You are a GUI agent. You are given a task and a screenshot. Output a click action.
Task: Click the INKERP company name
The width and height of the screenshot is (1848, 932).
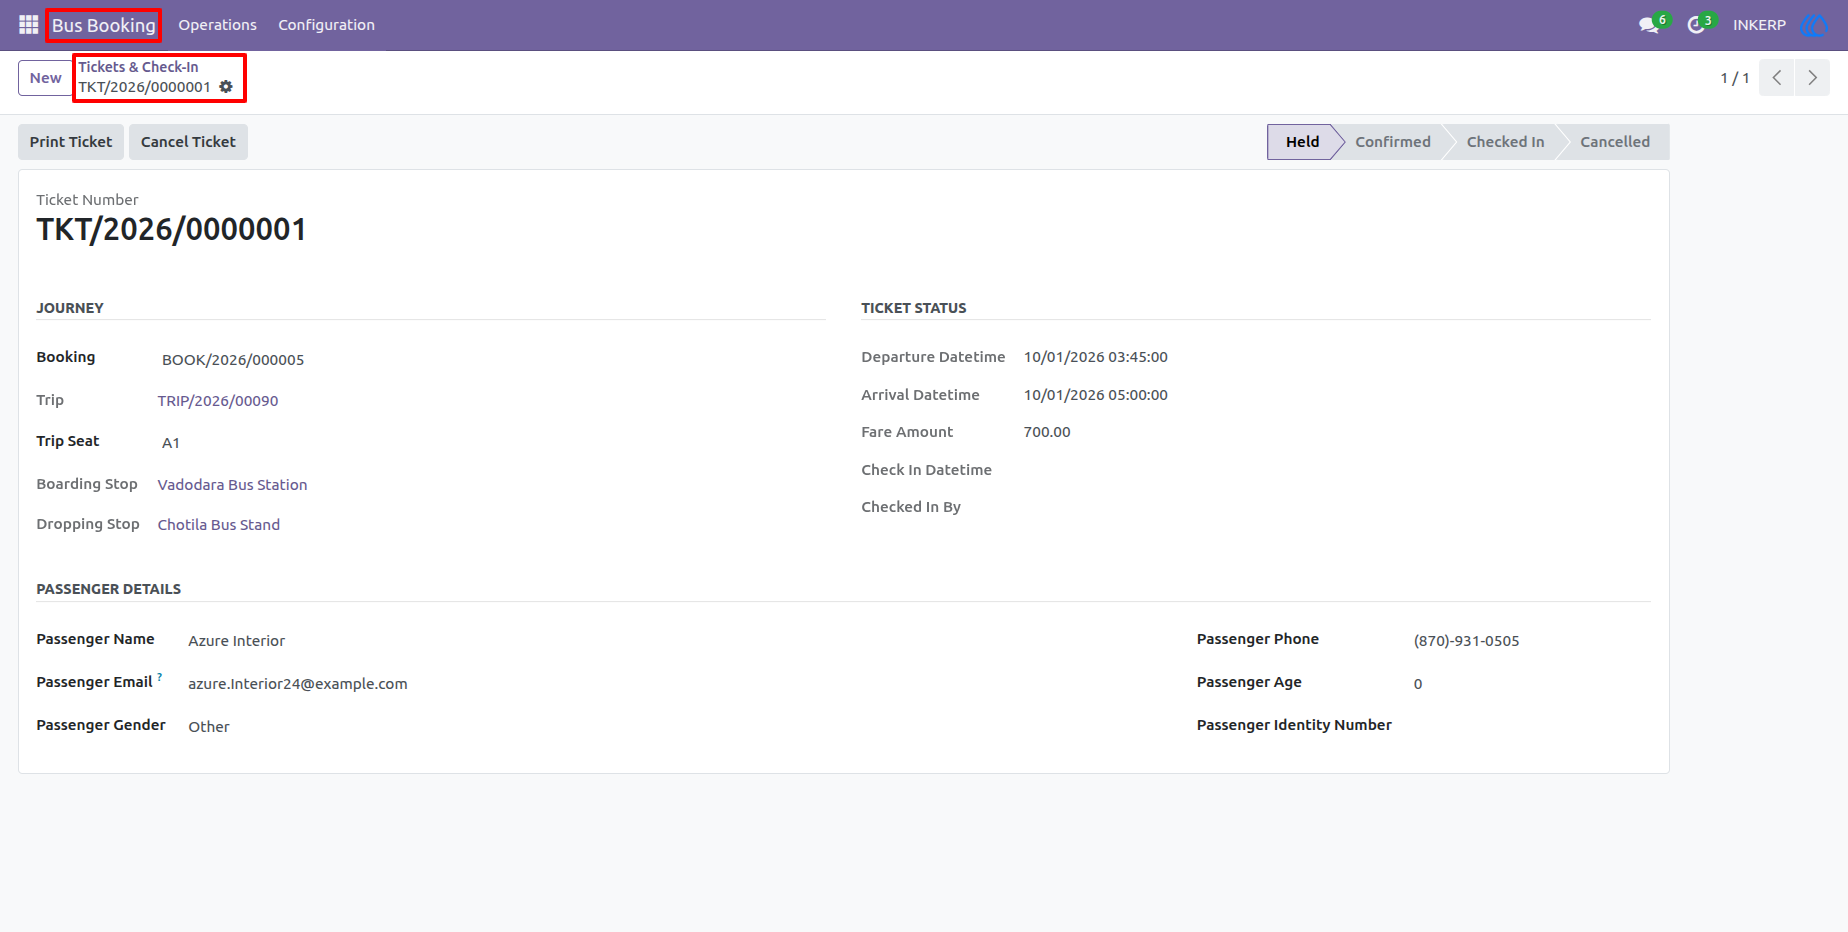pyautogui.click(x=1759, y=25)
